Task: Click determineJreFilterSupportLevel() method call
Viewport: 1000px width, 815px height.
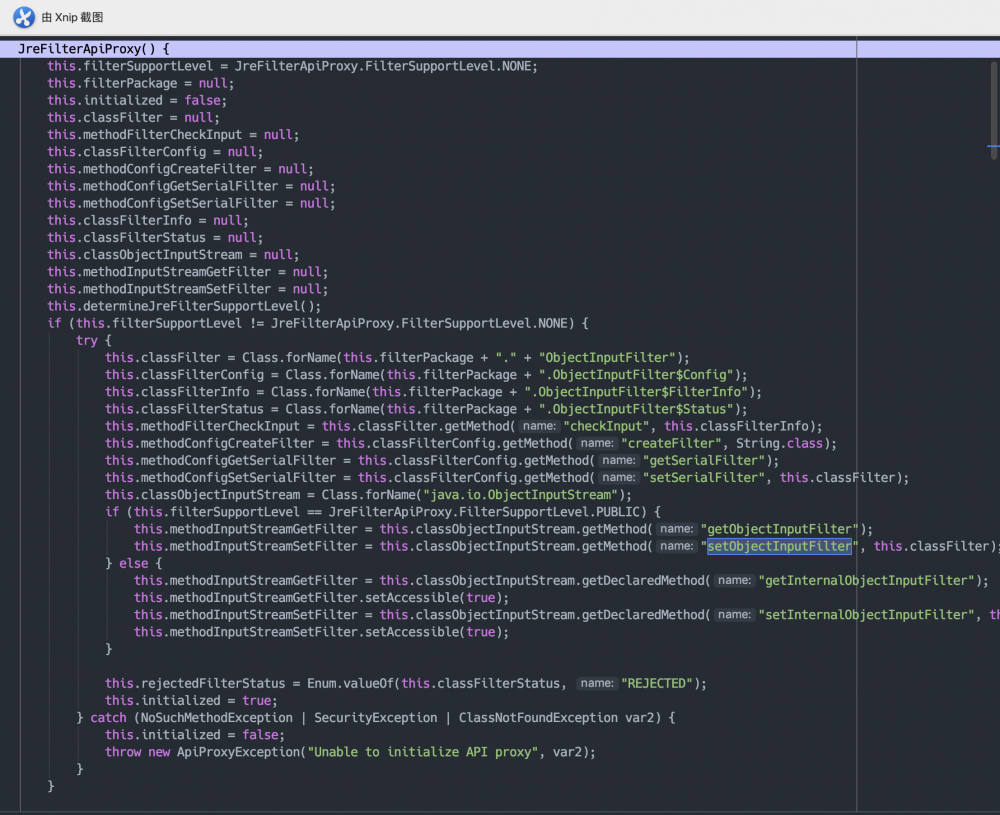Action: (x=202, y=307)
